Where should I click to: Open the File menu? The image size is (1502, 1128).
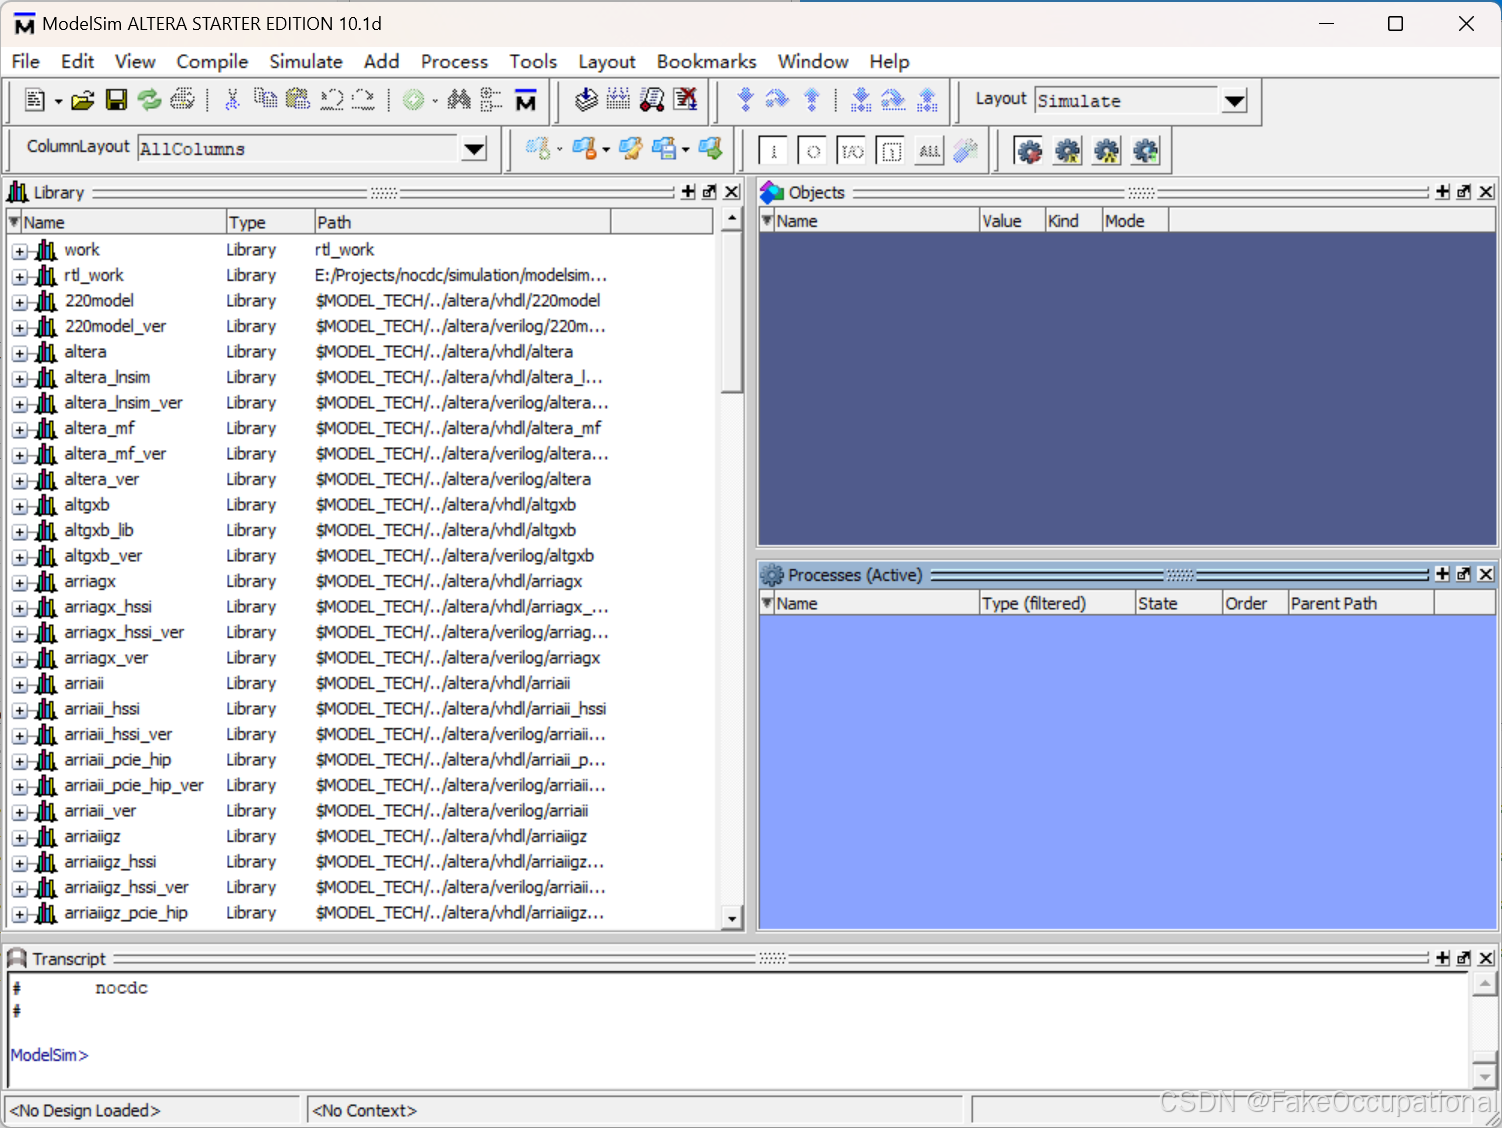[26, 62]
